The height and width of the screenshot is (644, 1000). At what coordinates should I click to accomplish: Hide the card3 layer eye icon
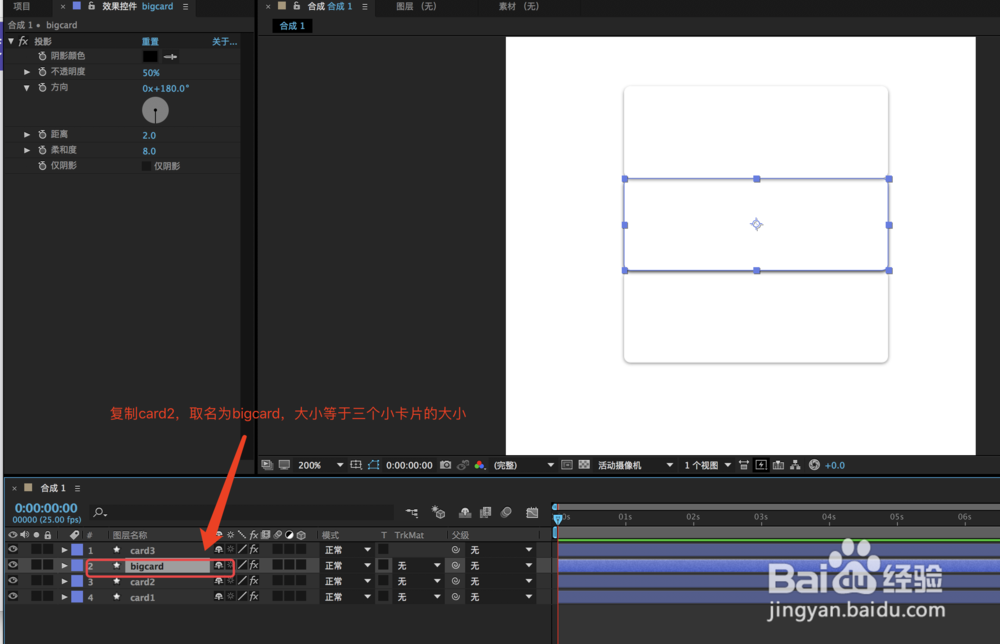pos(13,550)
